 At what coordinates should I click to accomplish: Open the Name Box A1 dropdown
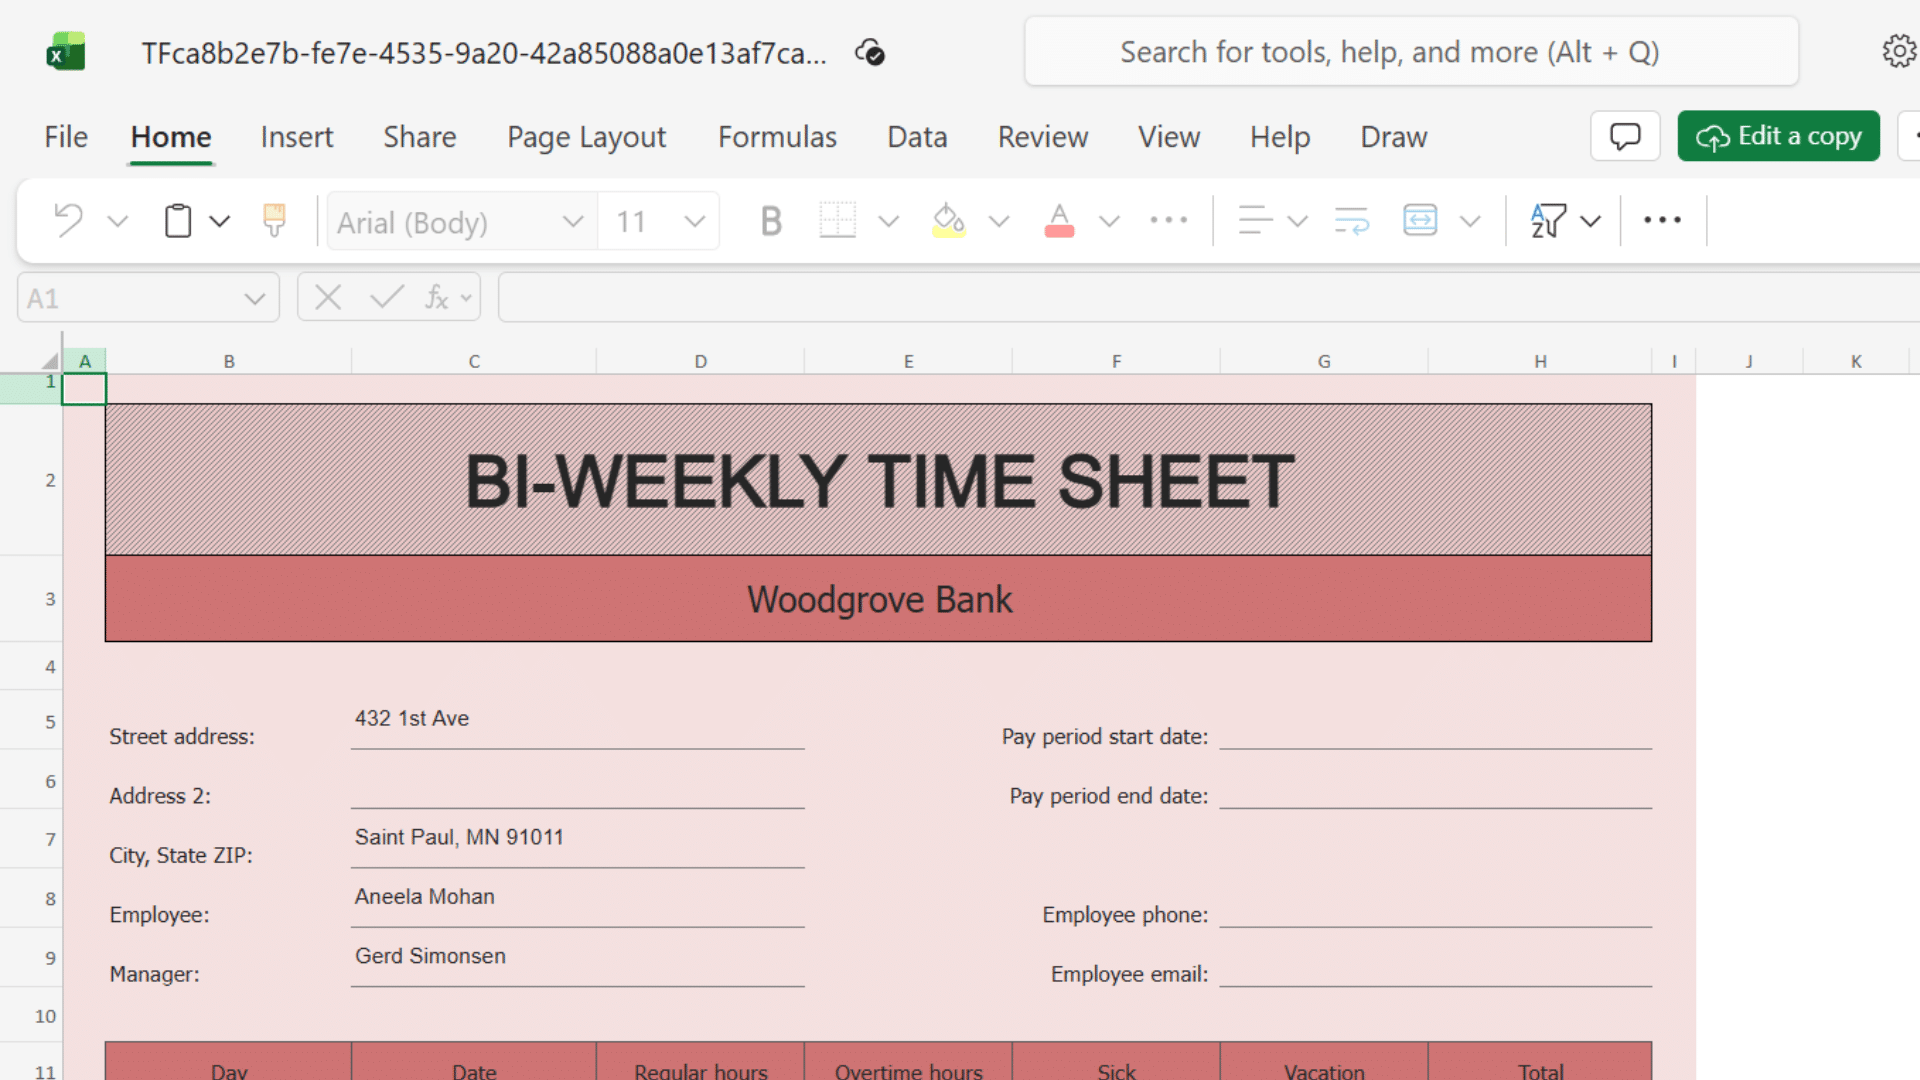(x=254, y=298)
